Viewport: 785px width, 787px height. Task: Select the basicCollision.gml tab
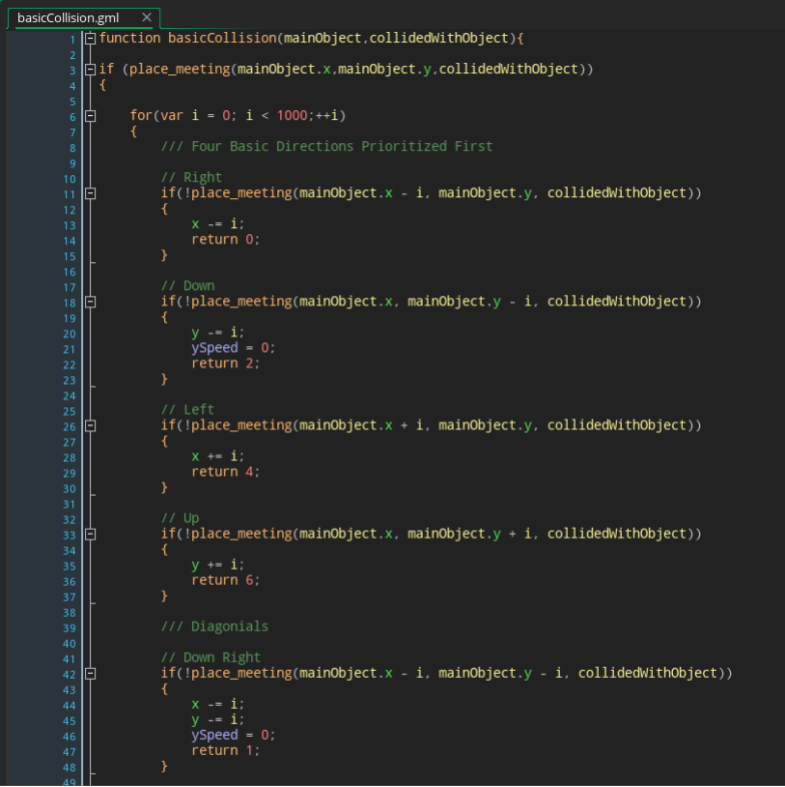[x=68, y=18]
